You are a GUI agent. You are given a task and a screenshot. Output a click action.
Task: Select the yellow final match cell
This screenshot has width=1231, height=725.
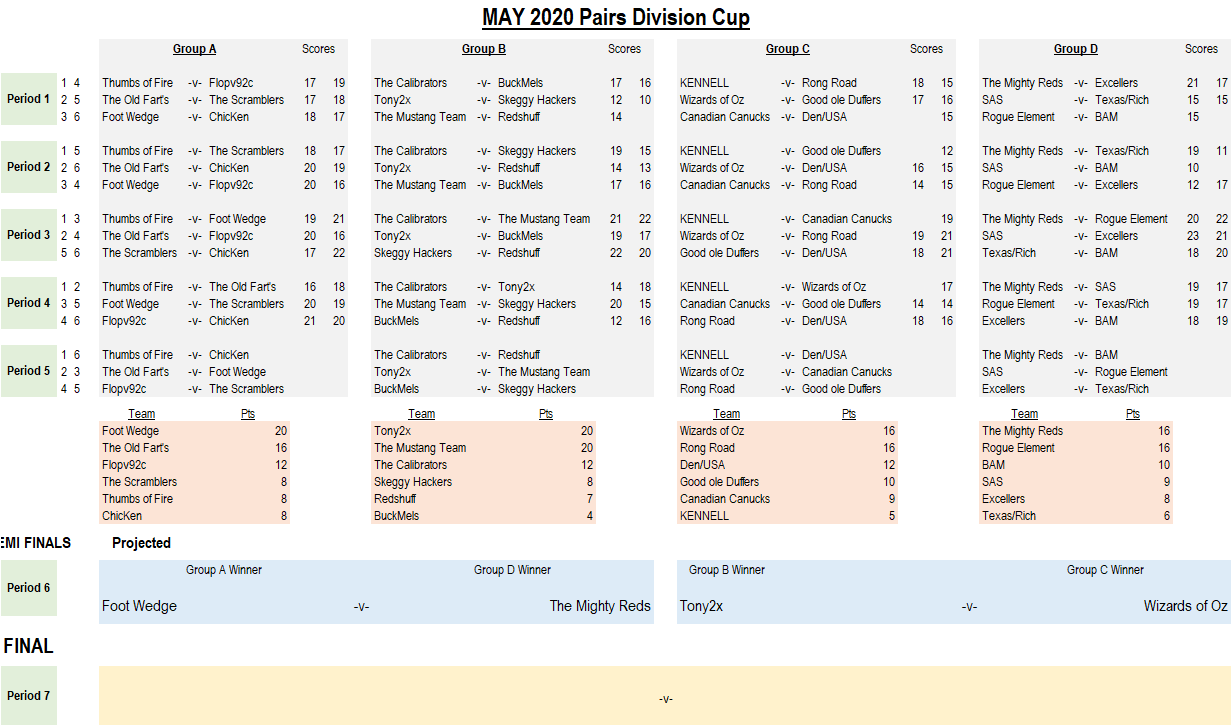click(x=665, y=696)
